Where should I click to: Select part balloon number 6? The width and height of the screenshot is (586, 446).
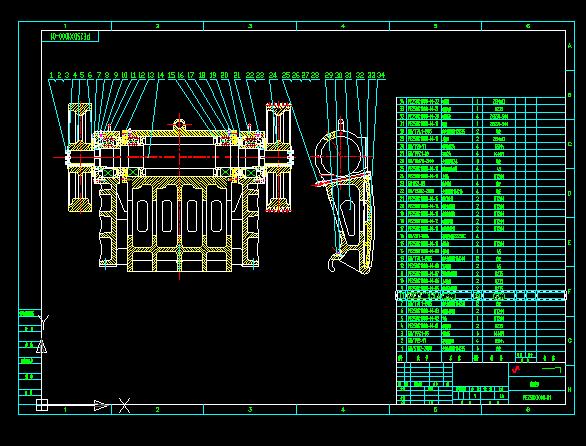90,75
